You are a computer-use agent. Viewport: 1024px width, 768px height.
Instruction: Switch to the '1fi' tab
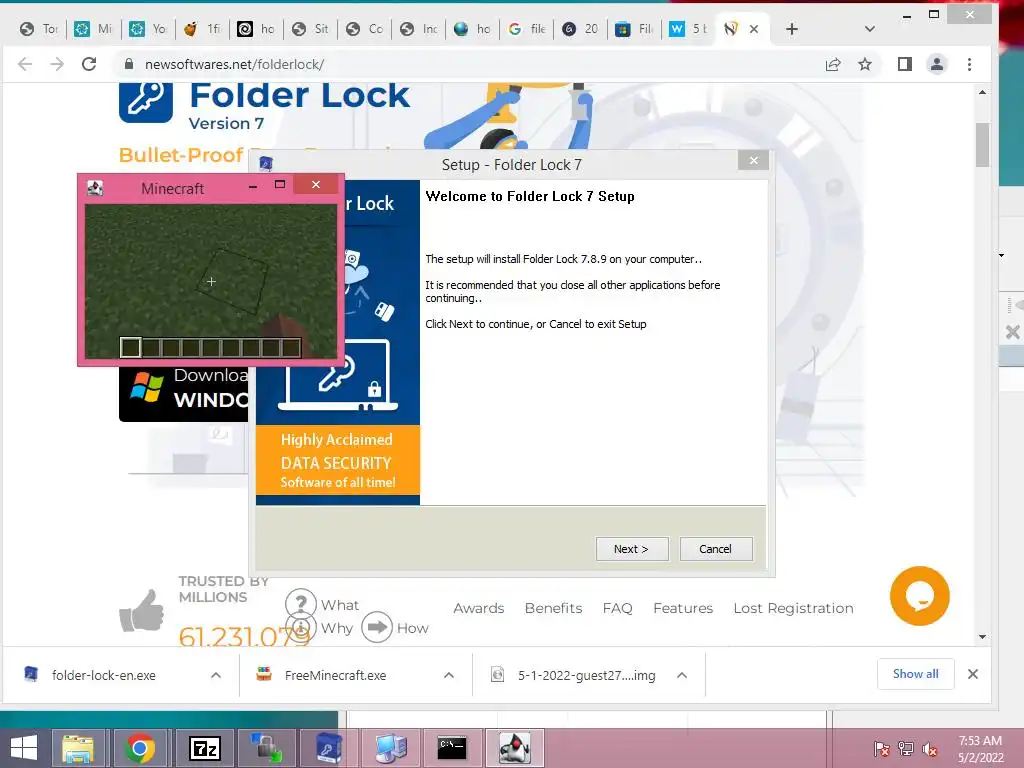point(202,29)
